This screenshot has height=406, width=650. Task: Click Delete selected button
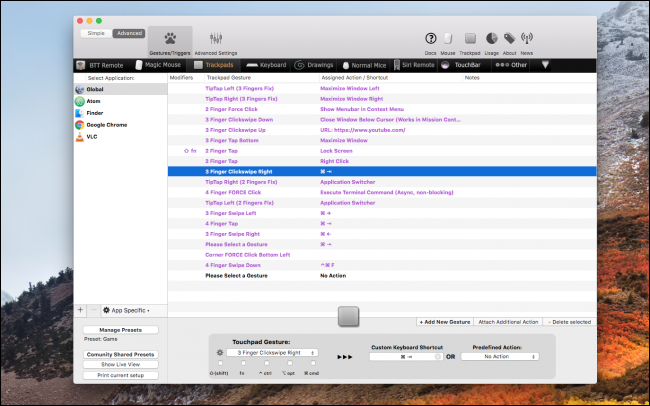click(x=570, y=322)
